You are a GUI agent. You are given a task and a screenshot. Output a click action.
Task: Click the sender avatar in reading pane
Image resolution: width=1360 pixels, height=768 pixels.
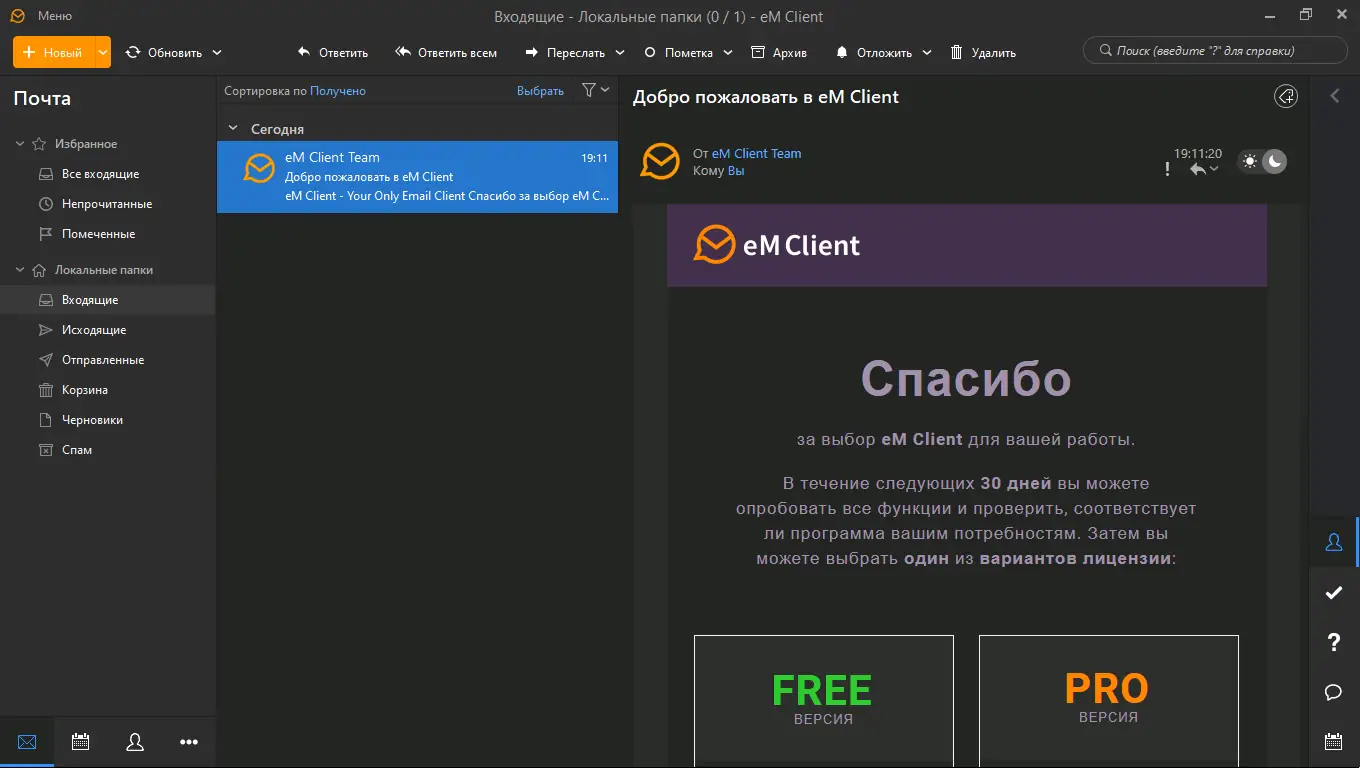coord(660,161)
